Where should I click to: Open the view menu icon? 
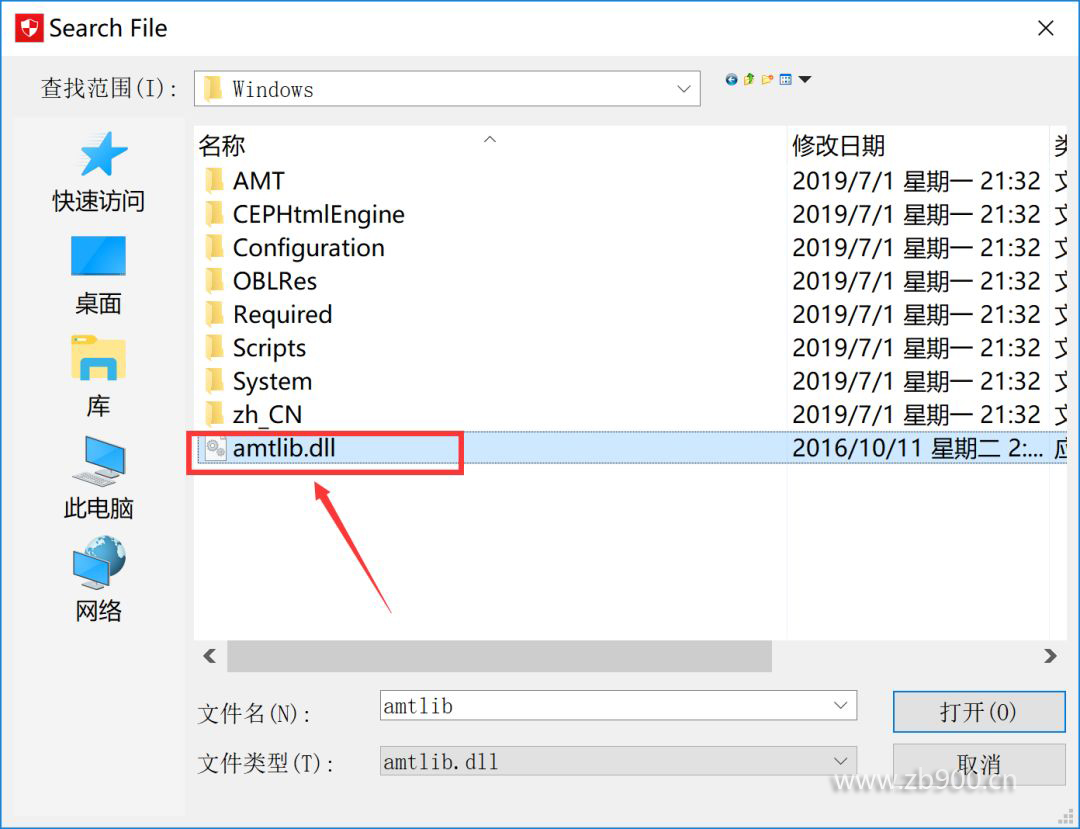coord(785,80)
